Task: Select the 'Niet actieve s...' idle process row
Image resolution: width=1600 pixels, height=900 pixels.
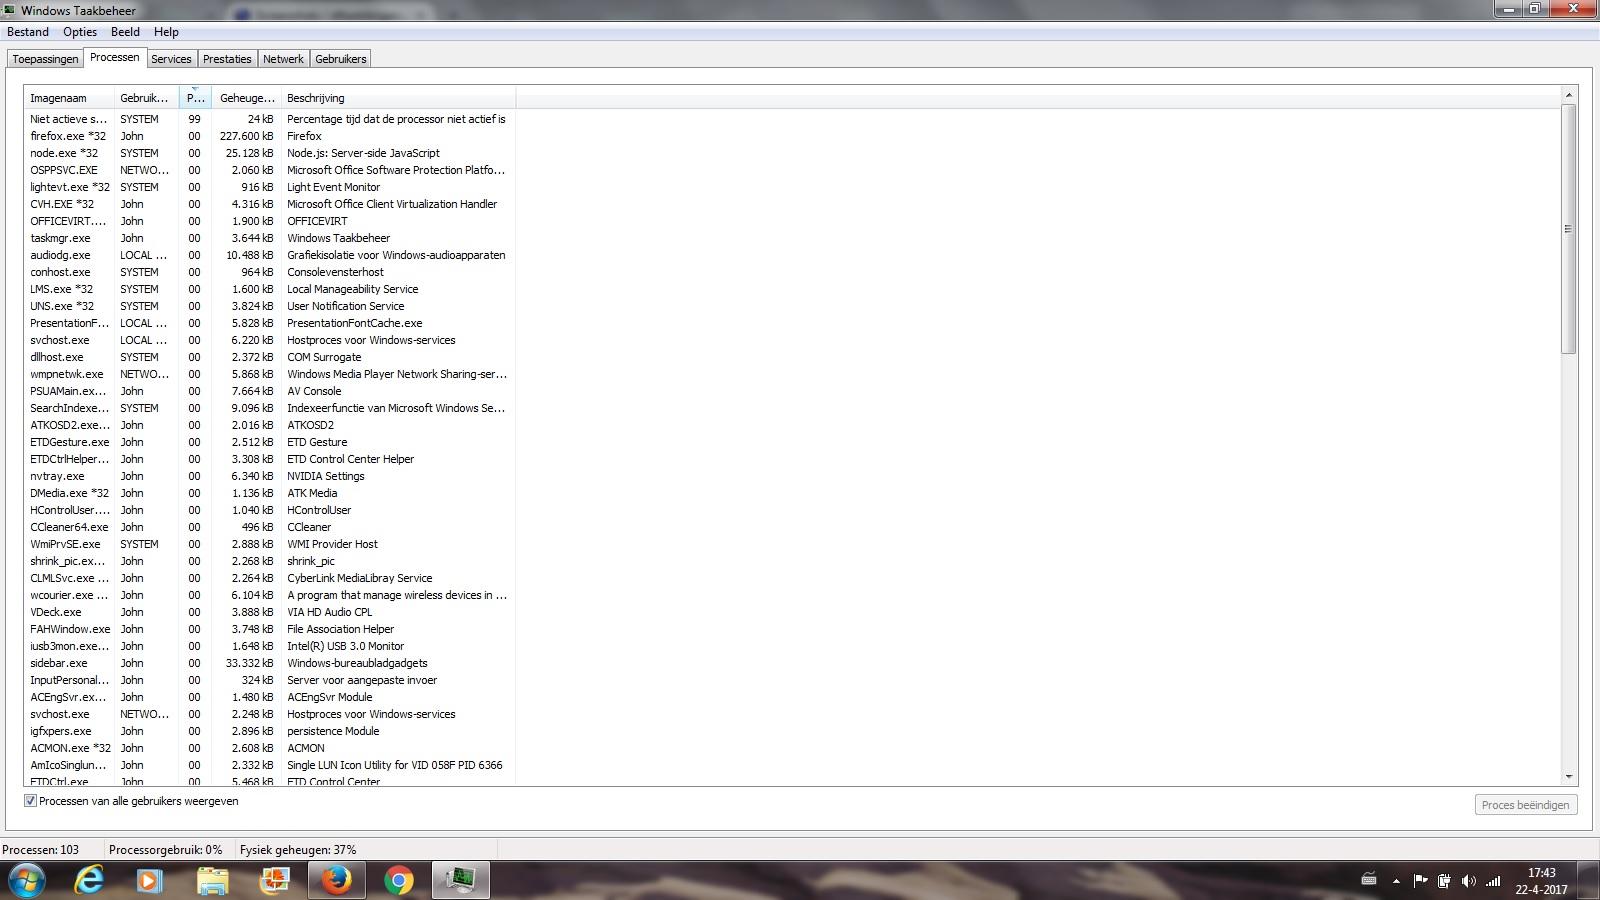Action: [x=270, y=119]
